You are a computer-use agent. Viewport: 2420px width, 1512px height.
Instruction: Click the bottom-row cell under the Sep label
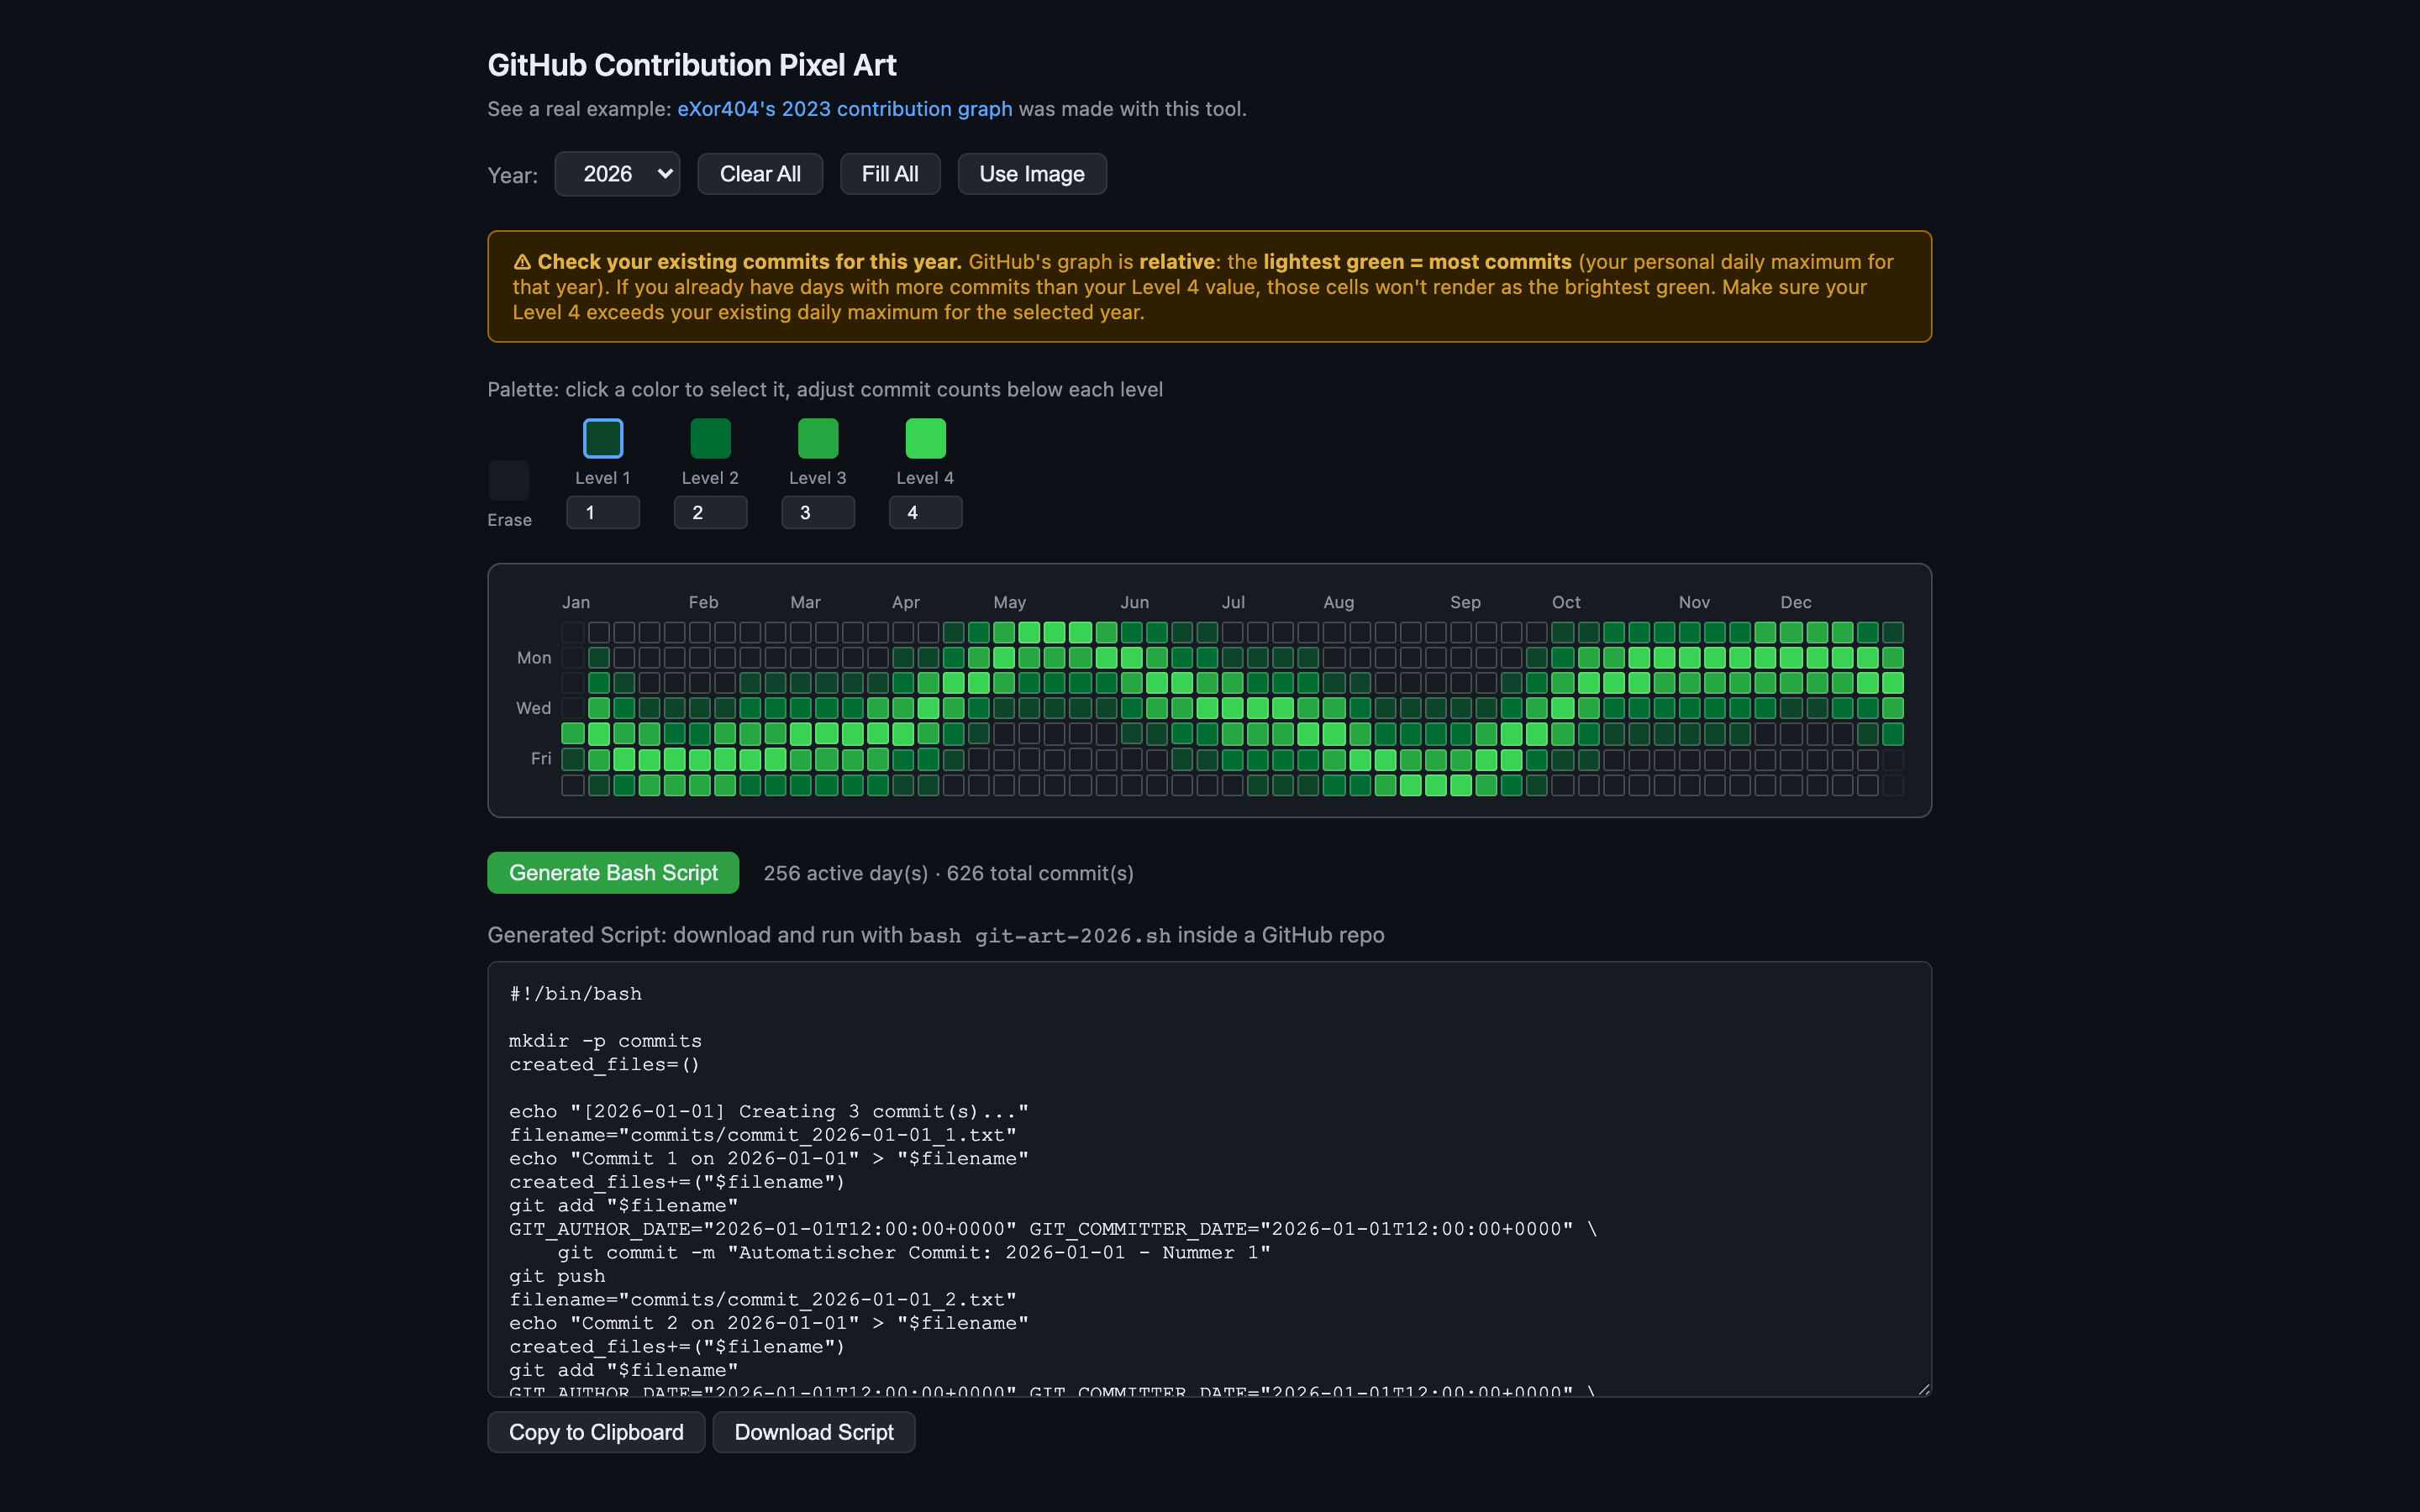point(1461,785)
